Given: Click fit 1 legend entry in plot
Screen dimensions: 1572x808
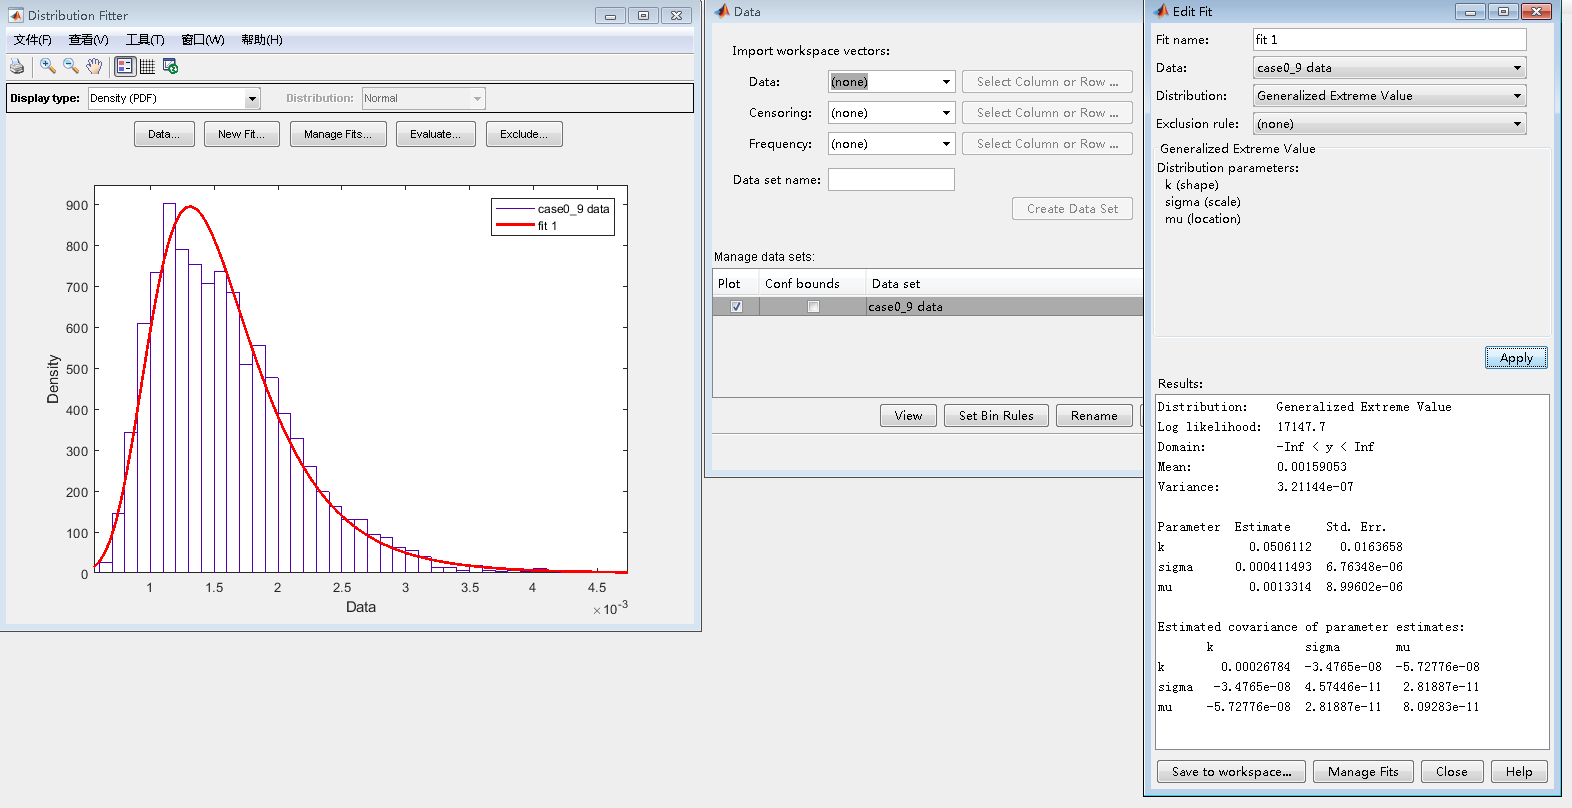Looking at the screenshot, I should [x=547, y=226].
